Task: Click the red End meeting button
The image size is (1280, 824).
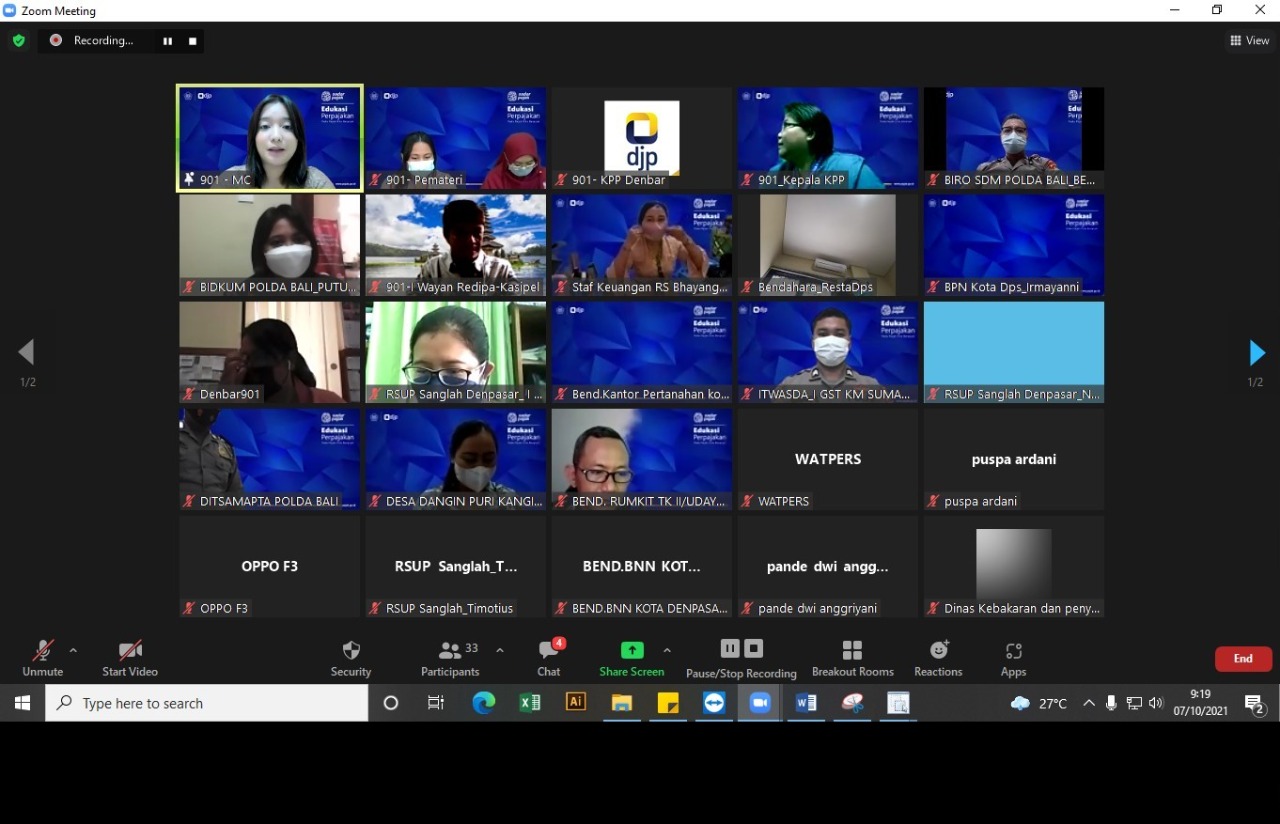Action: point(1243,659)
